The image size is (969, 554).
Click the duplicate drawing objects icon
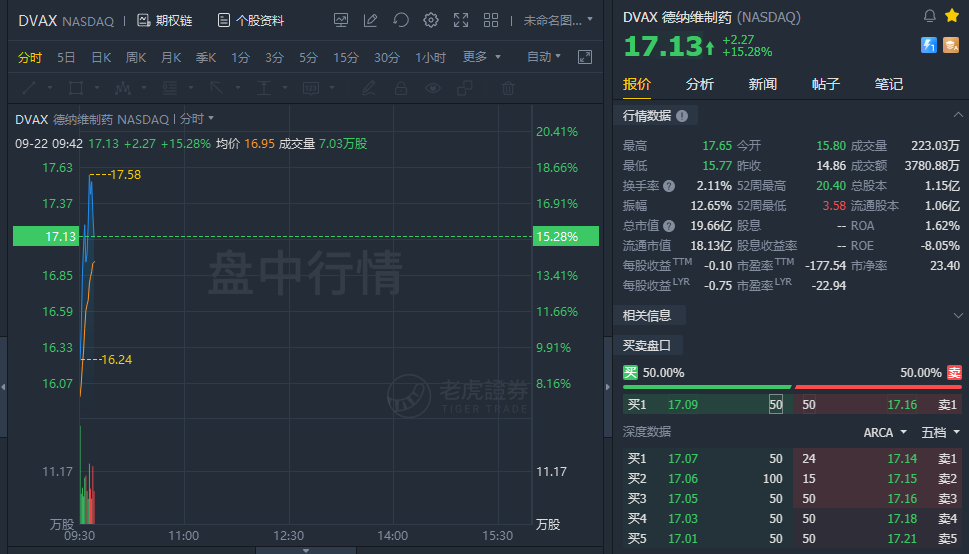465,88
